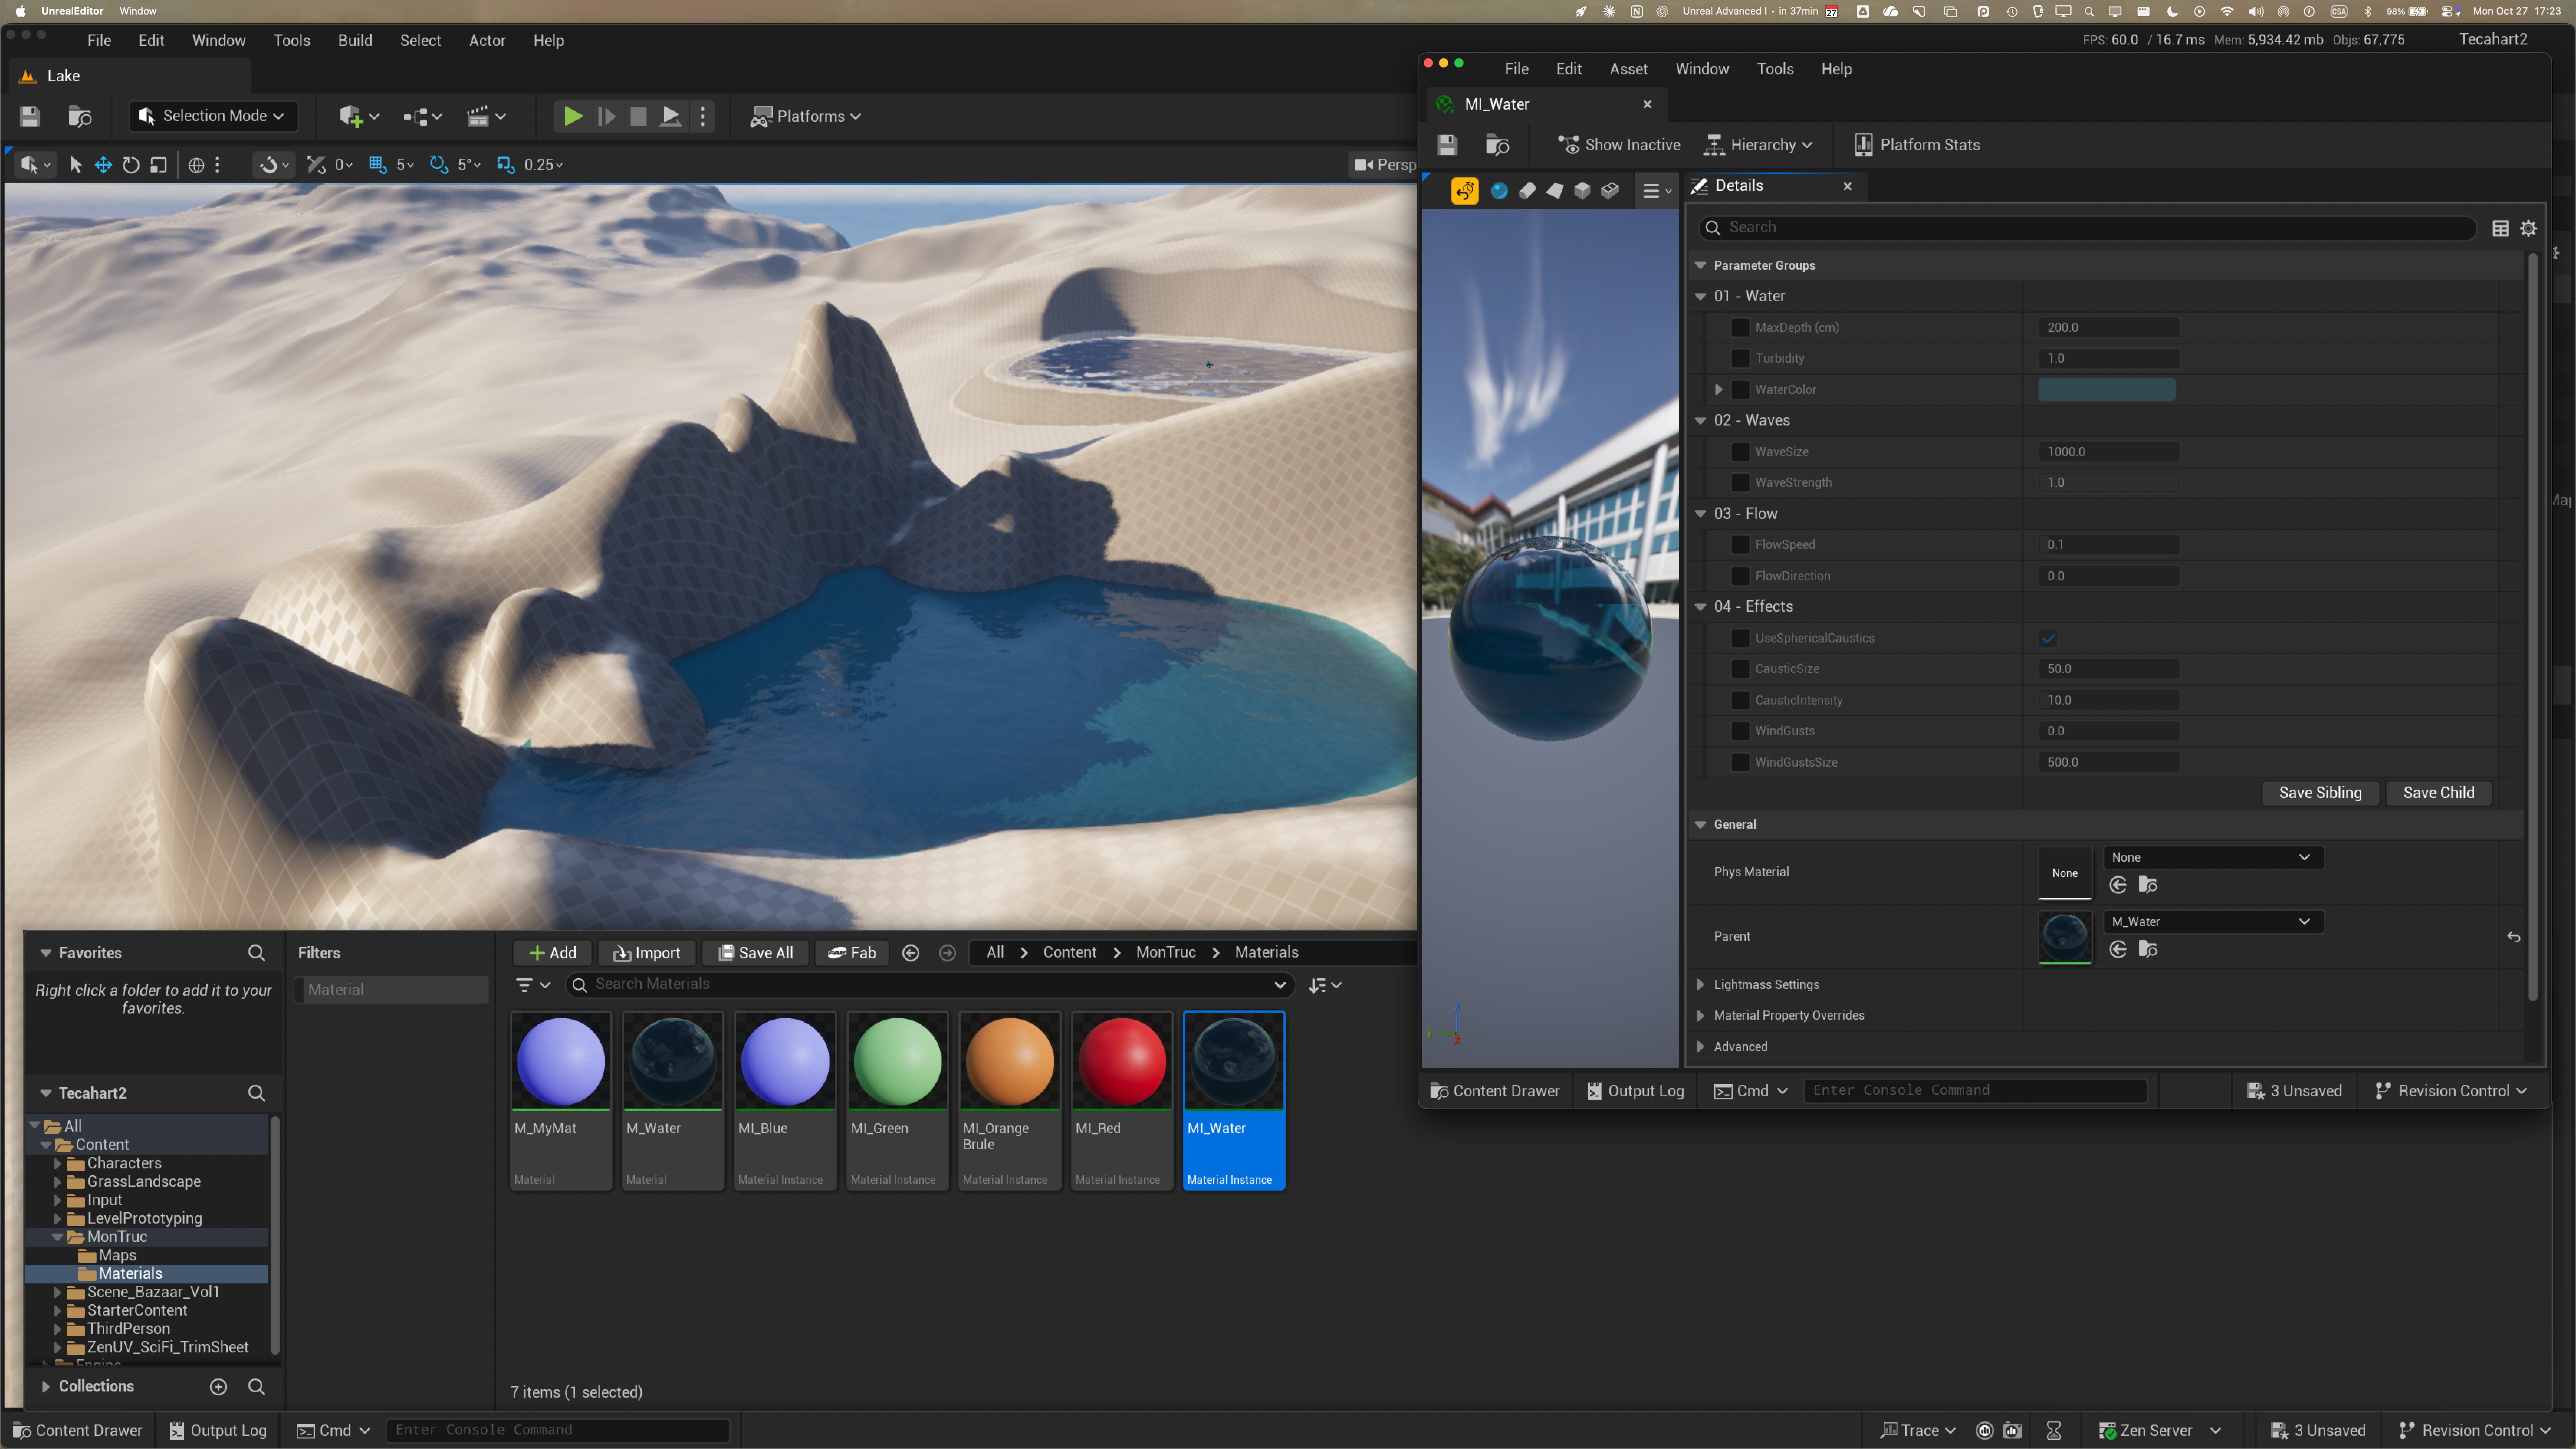Image resolution: width=2576 pixels, height=1449 pixels.
Task: Select the viewport Rotate gizmo tool
Action: pos(131,165)
